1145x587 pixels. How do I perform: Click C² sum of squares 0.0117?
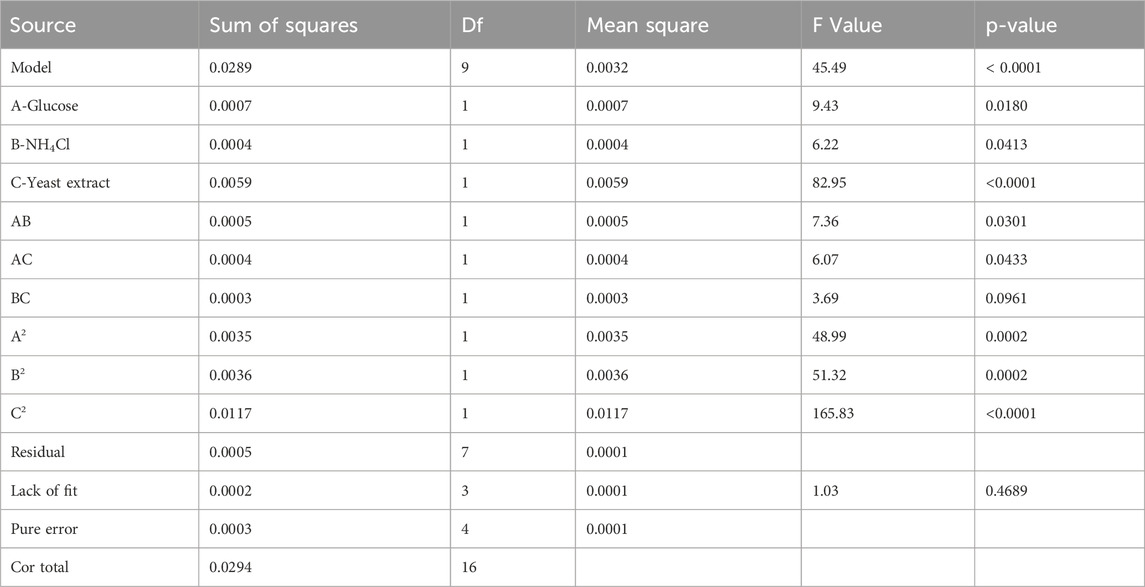coord(231,413)
